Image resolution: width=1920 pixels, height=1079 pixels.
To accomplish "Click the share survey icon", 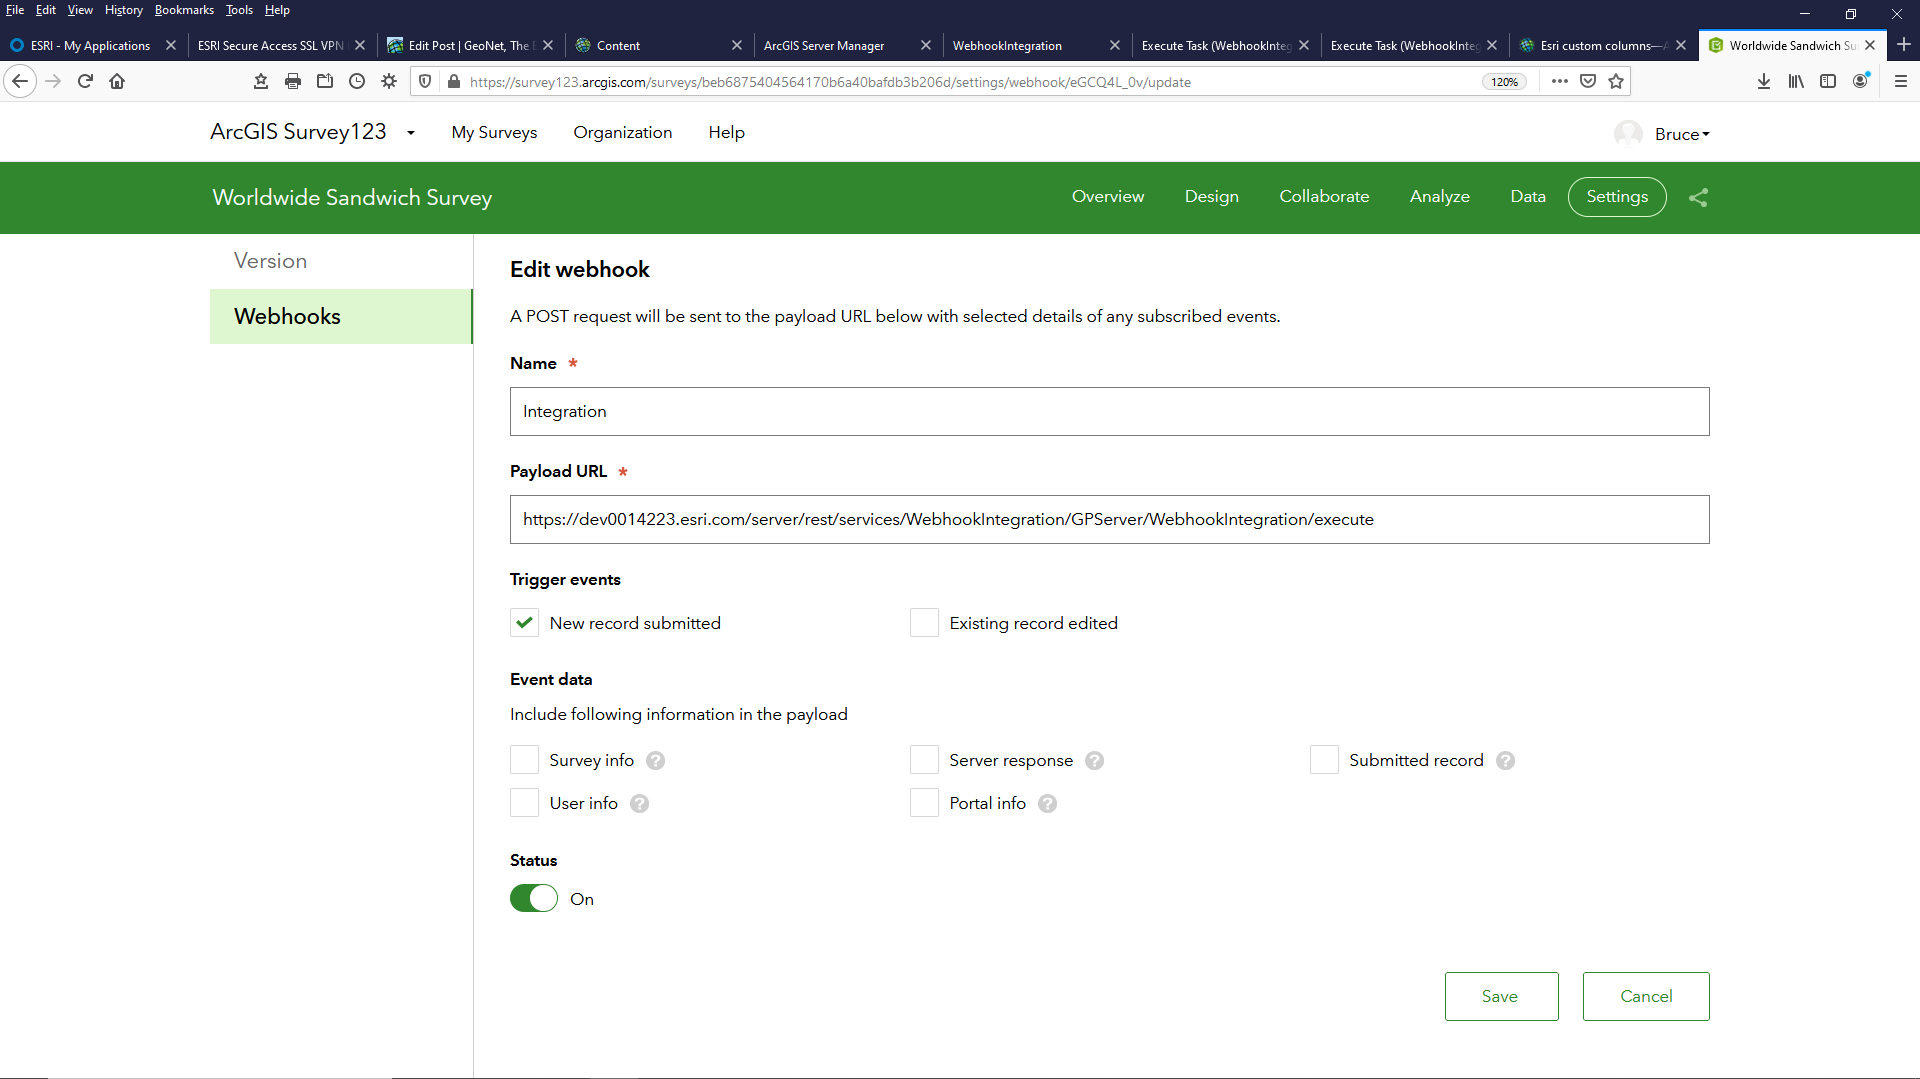I will click(x=1698, y=197).
